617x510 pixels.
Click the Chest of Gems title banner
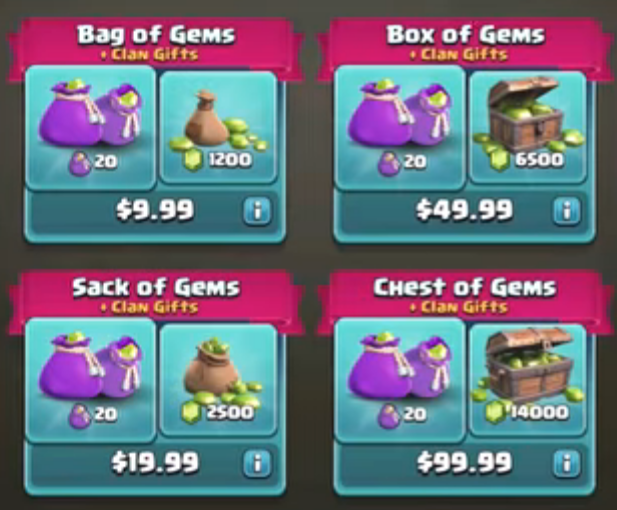[465, 295]
